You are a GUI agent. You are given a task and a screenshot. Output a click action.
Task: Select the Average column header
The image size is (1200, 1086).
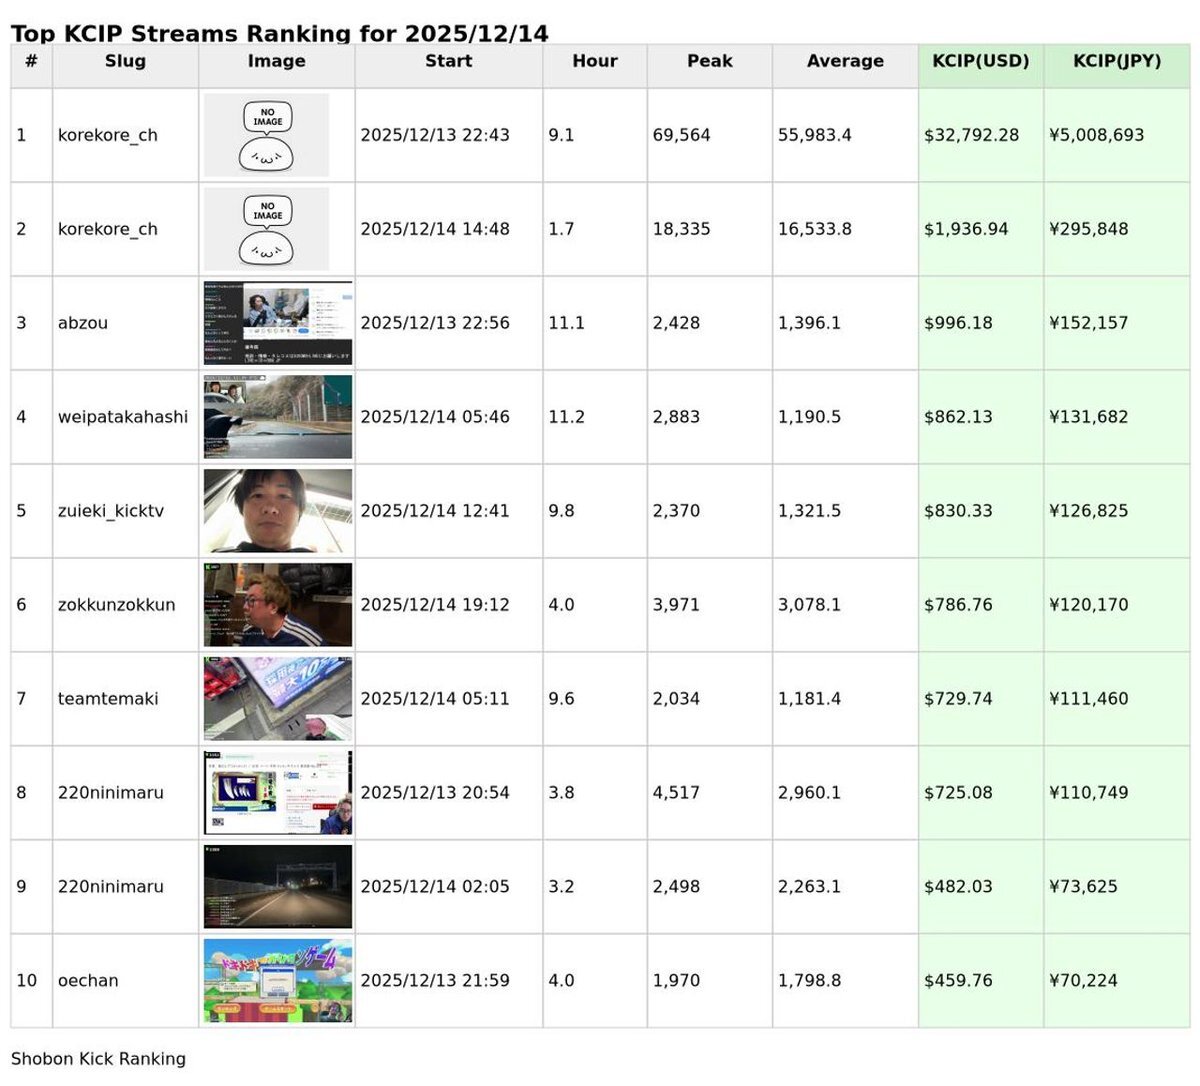[x=845, y=61]
